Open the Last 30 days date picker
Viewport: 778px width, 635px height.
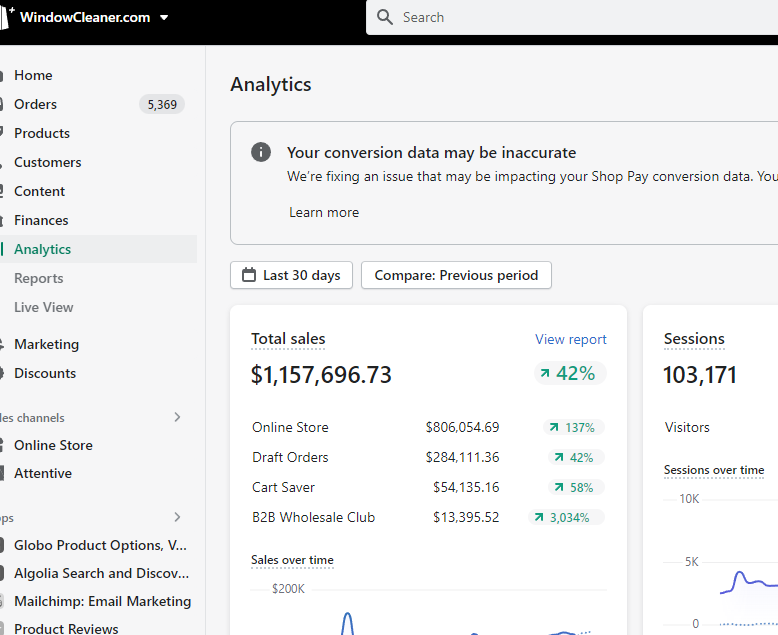coord(291,275)
